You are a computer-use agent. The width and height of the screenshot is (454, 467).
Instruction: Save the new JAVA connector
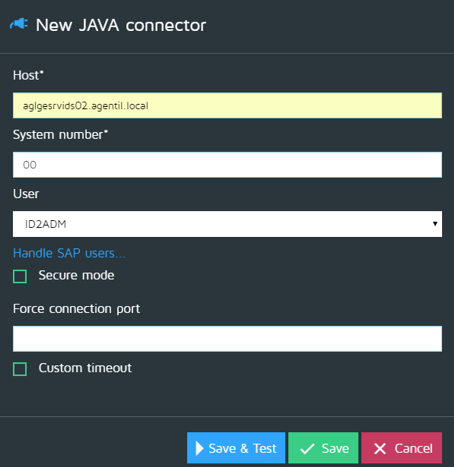pos(323,448)
